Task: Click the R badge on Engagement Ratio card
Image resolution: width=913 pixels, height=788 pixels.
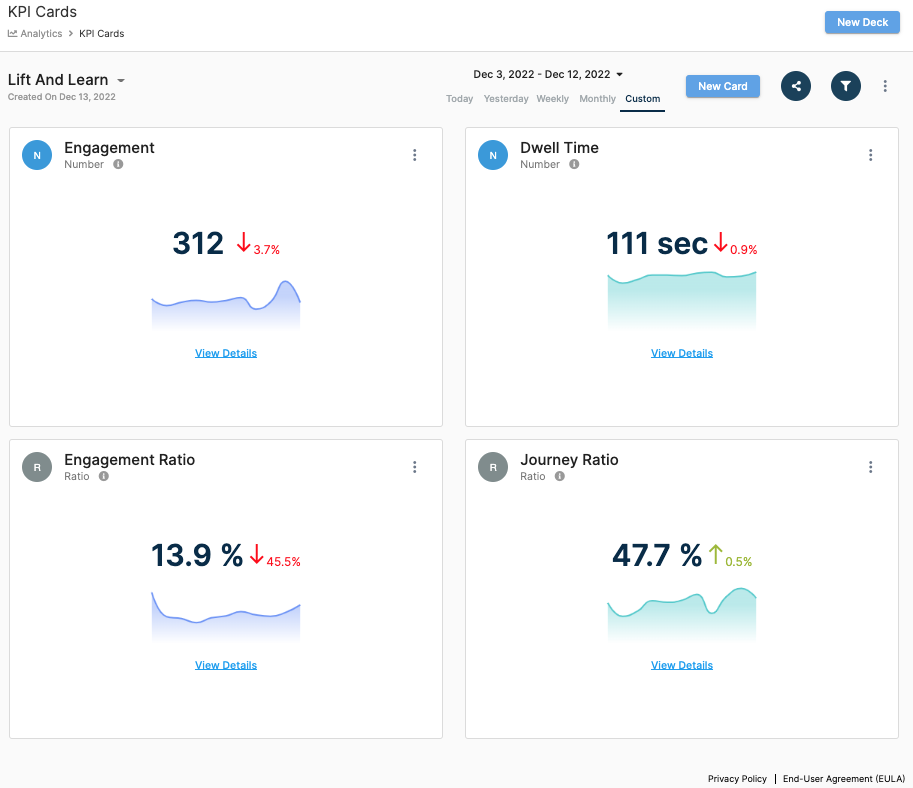Action: pos(37,467)
